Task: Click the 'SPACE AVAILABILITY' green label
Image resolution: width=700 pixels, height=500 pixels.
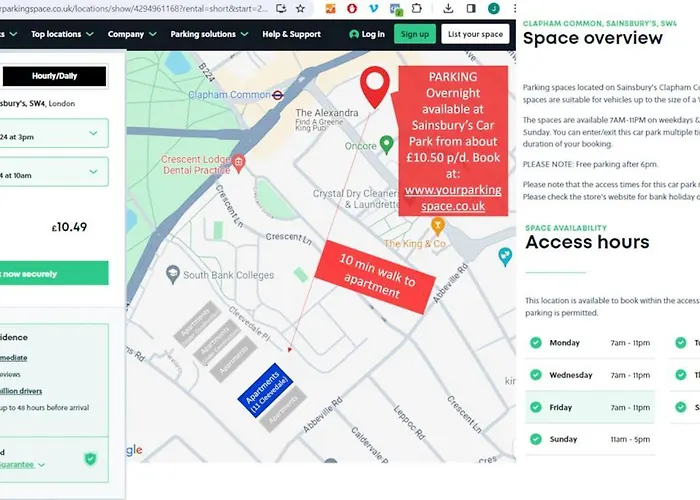Action: 566,228
